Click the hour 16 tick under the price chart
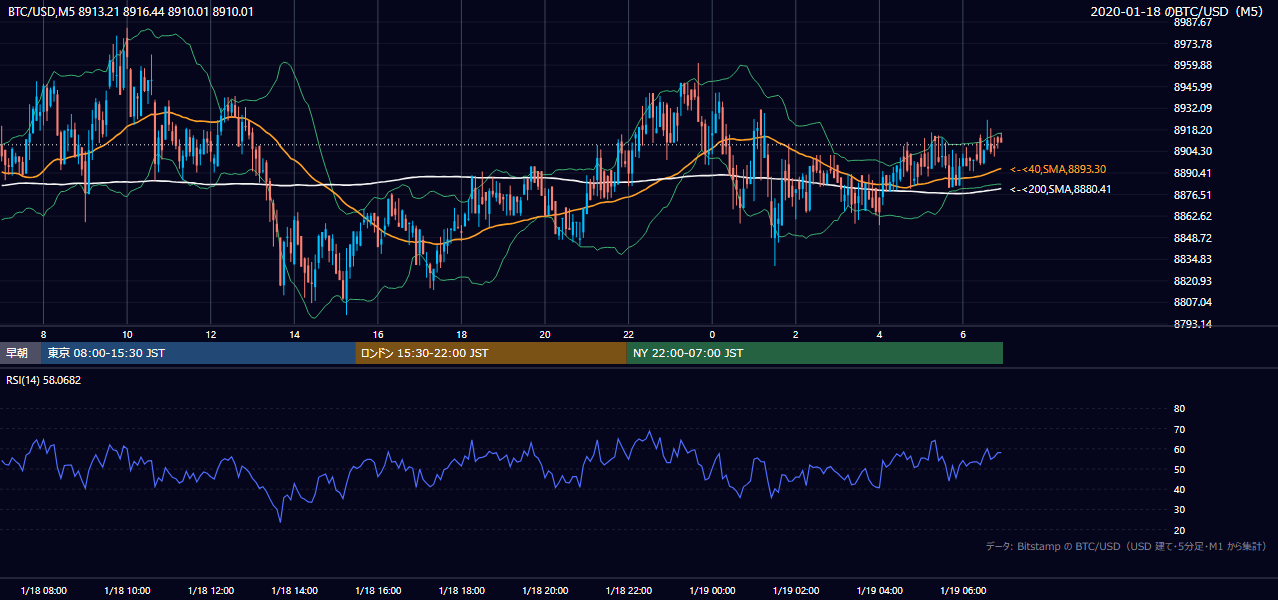The height and width of the screenshot is (600, 1278). (377, 334)
